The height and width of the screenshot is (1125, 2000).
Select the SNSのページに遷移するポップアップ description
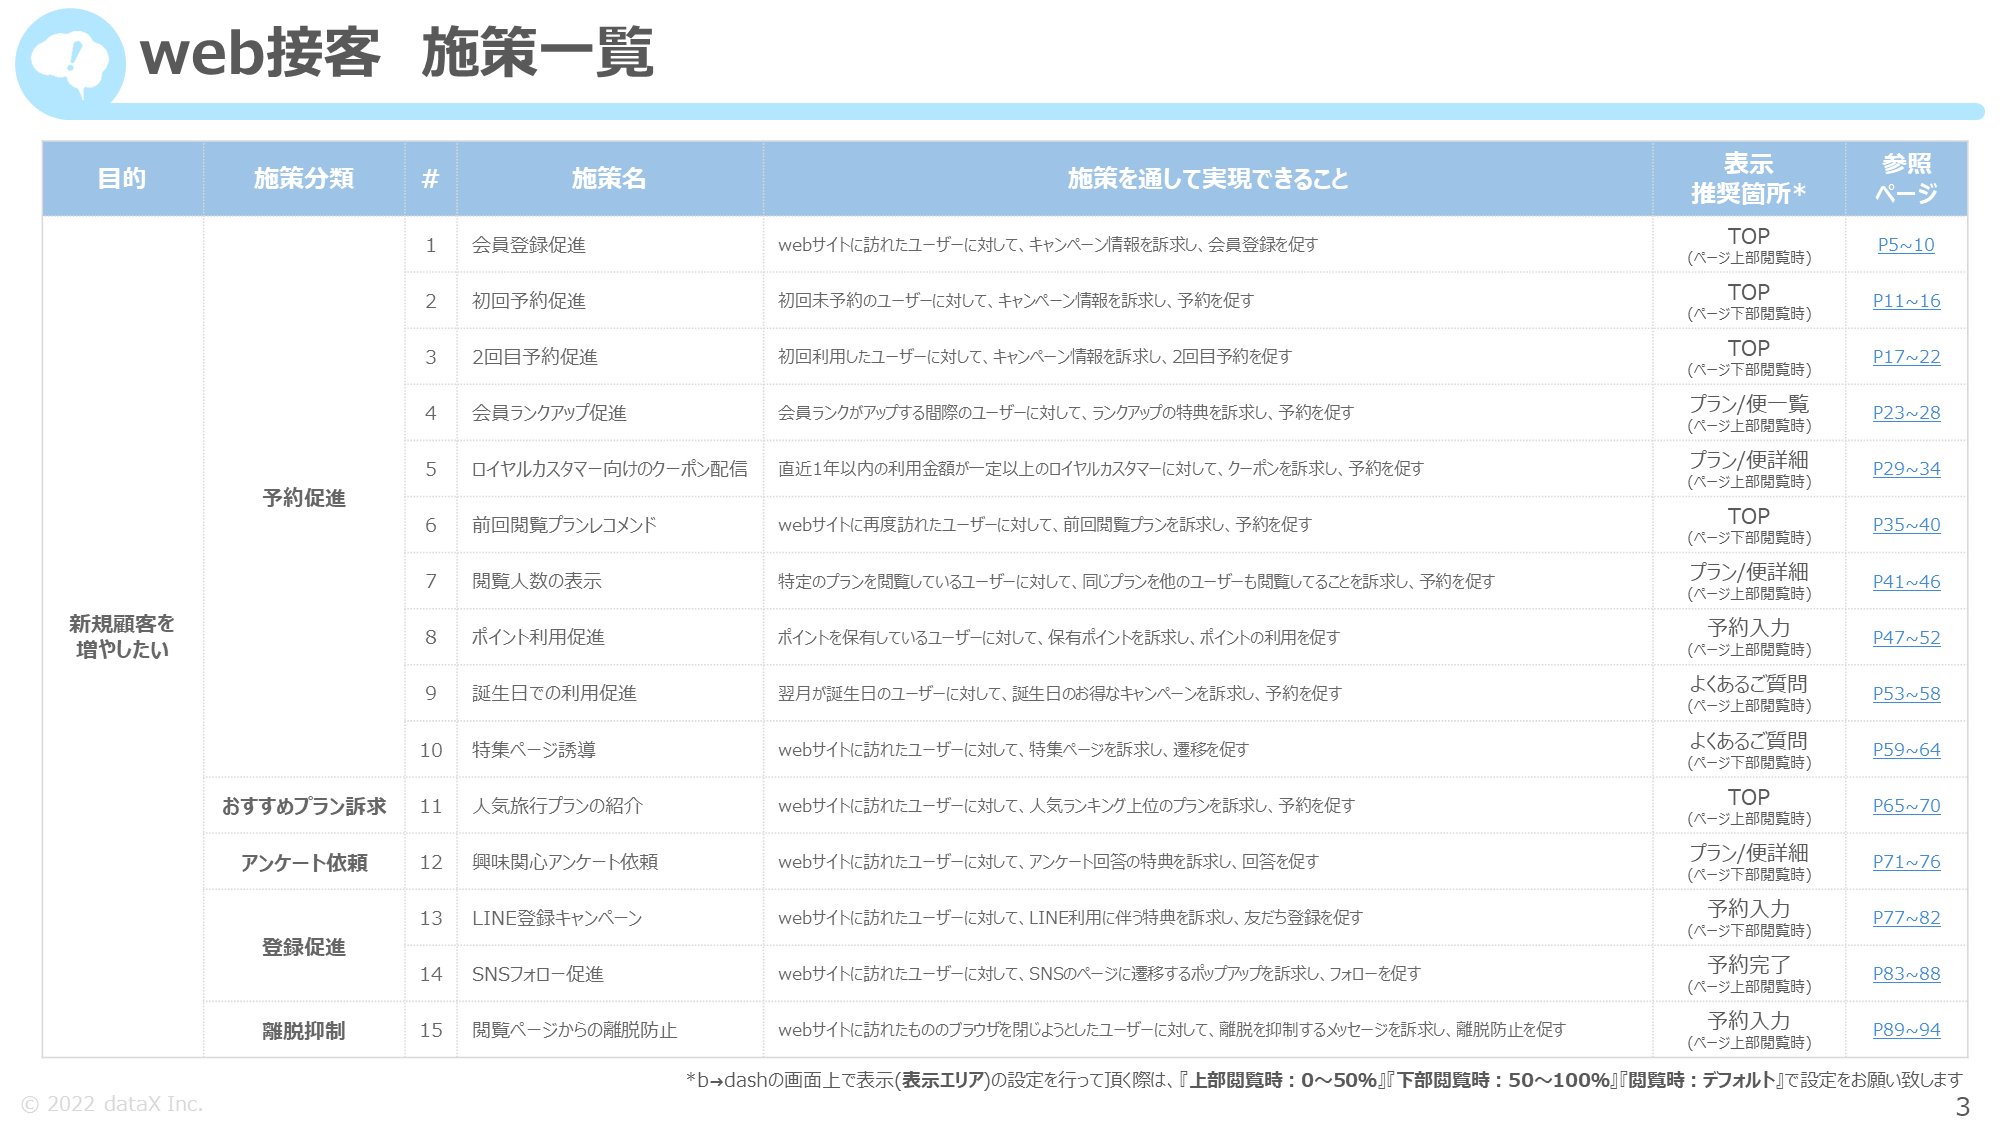[1099, 974]
